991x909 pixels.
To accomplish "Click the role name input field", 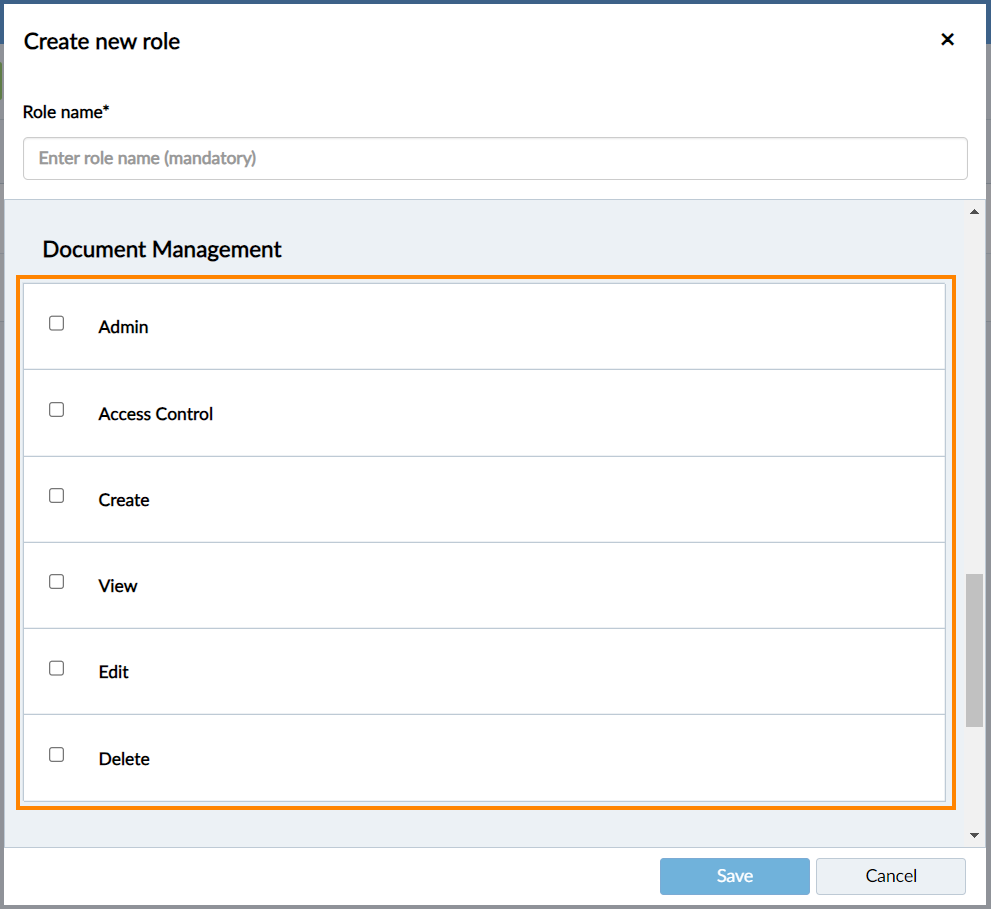I will pos(495,158).
